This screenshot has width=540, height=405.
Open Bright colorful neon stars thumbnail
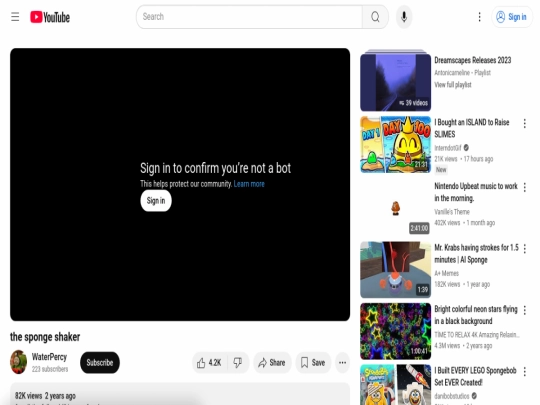[395, 331]
